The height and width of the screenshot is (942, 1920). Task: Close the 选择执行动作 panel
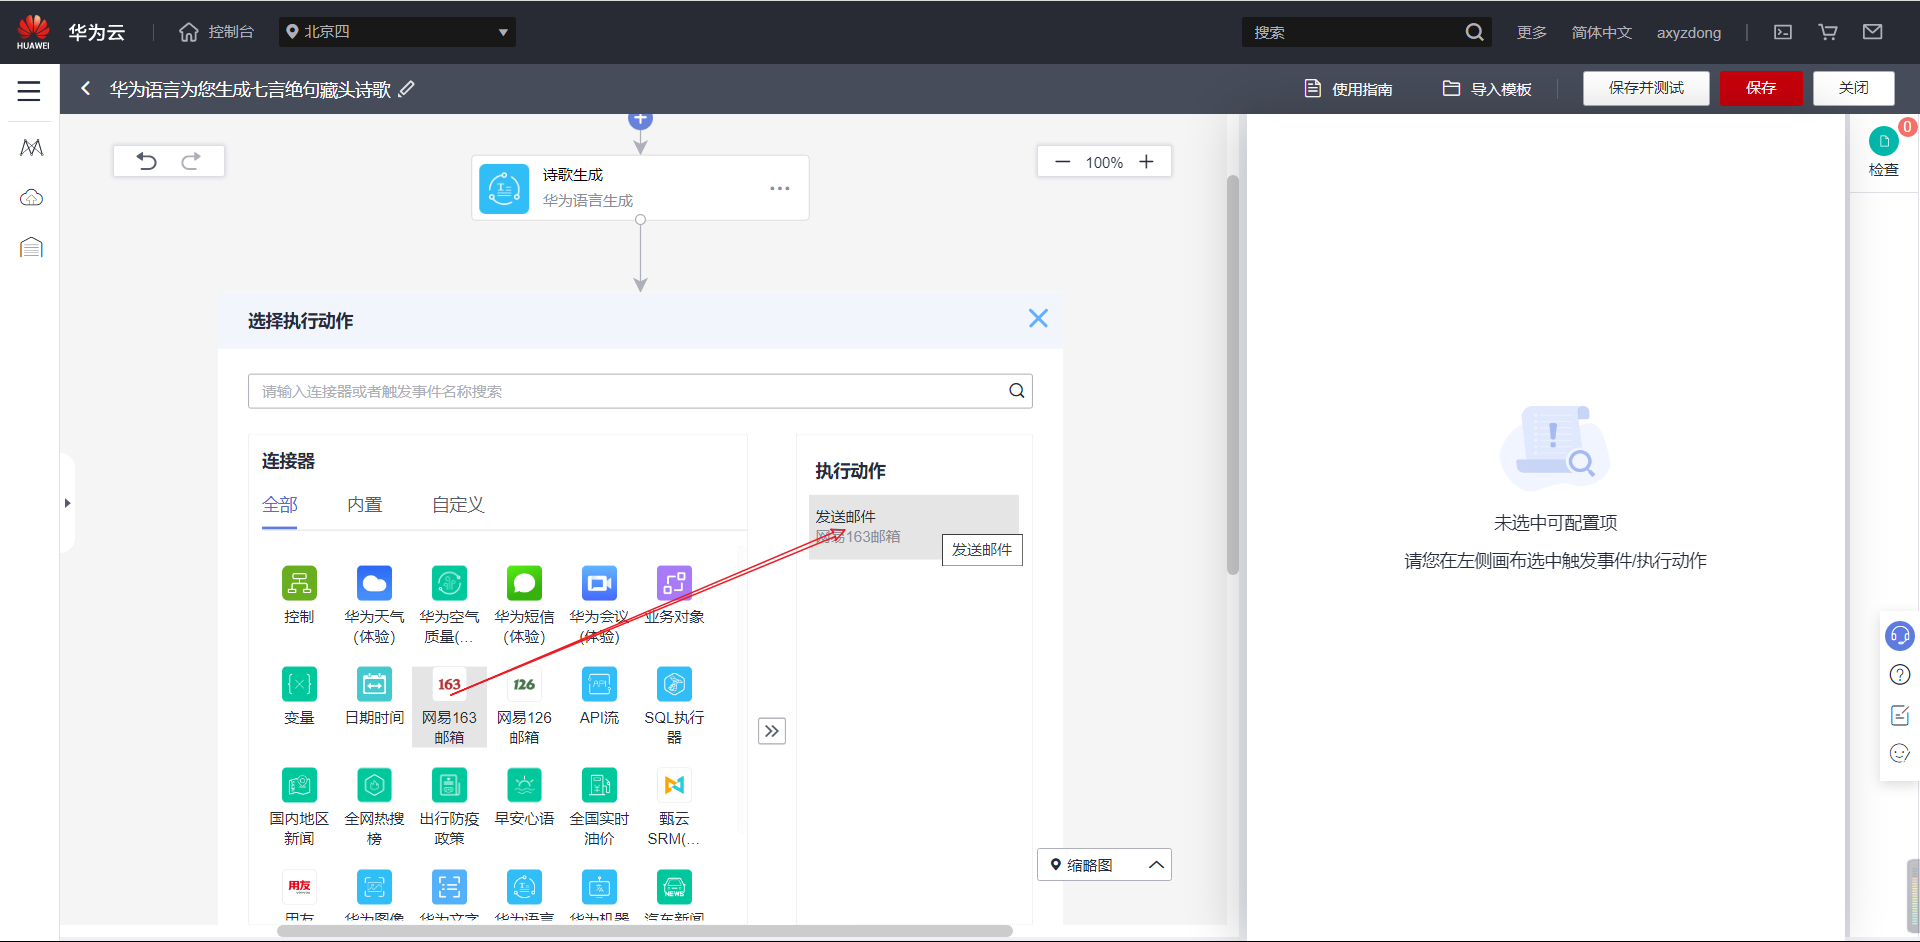coord(1038,318)
